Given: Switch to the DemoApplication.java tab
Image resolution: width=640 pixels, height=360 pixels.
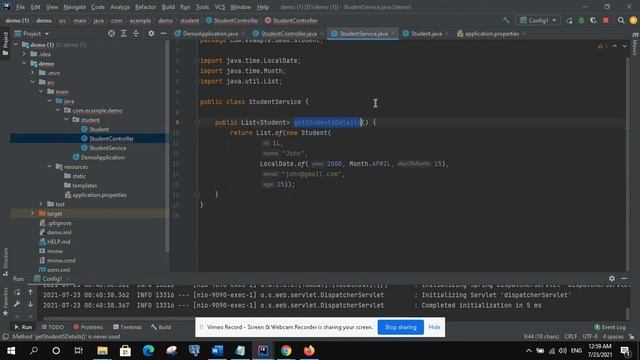Looking at the screenshot, I should click(x=210, y=34).
